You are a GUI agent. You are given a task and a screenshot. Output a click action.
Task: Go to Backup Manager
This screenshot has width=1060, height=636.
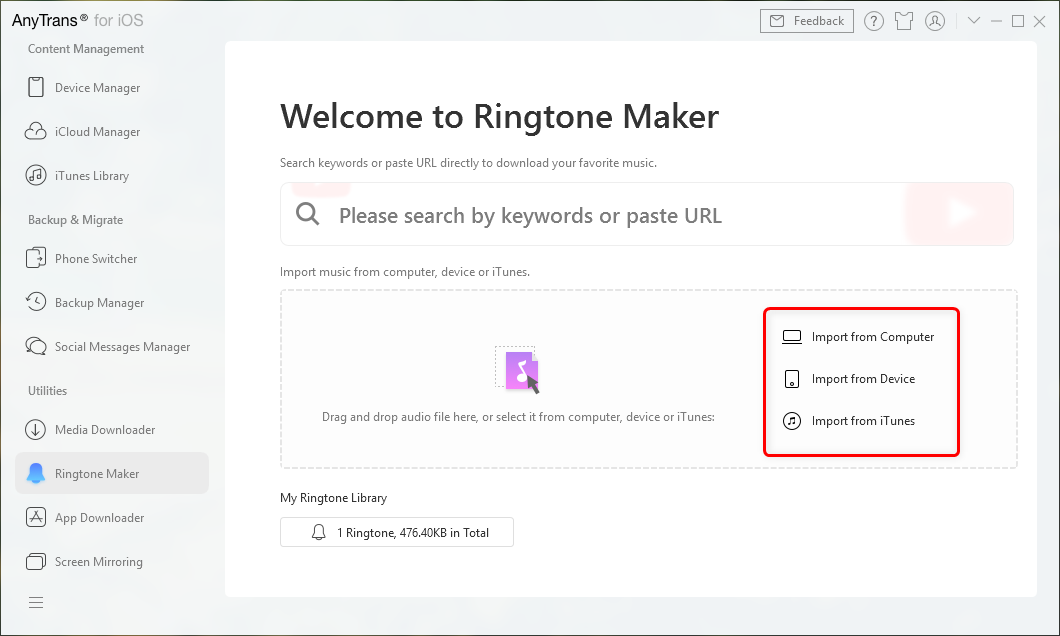pos(99,303)
